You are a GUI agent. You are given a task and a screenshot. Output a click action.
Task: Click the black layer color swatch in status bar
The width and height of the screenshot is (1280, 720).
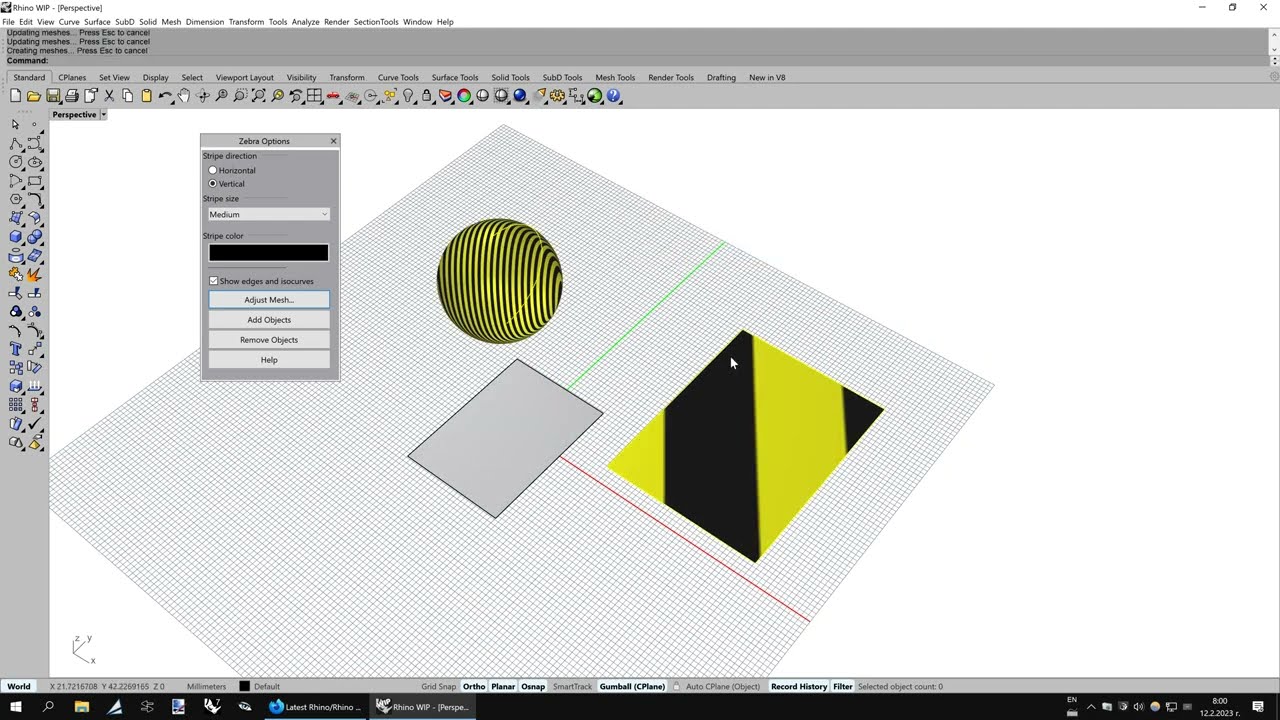coord(244,686)
